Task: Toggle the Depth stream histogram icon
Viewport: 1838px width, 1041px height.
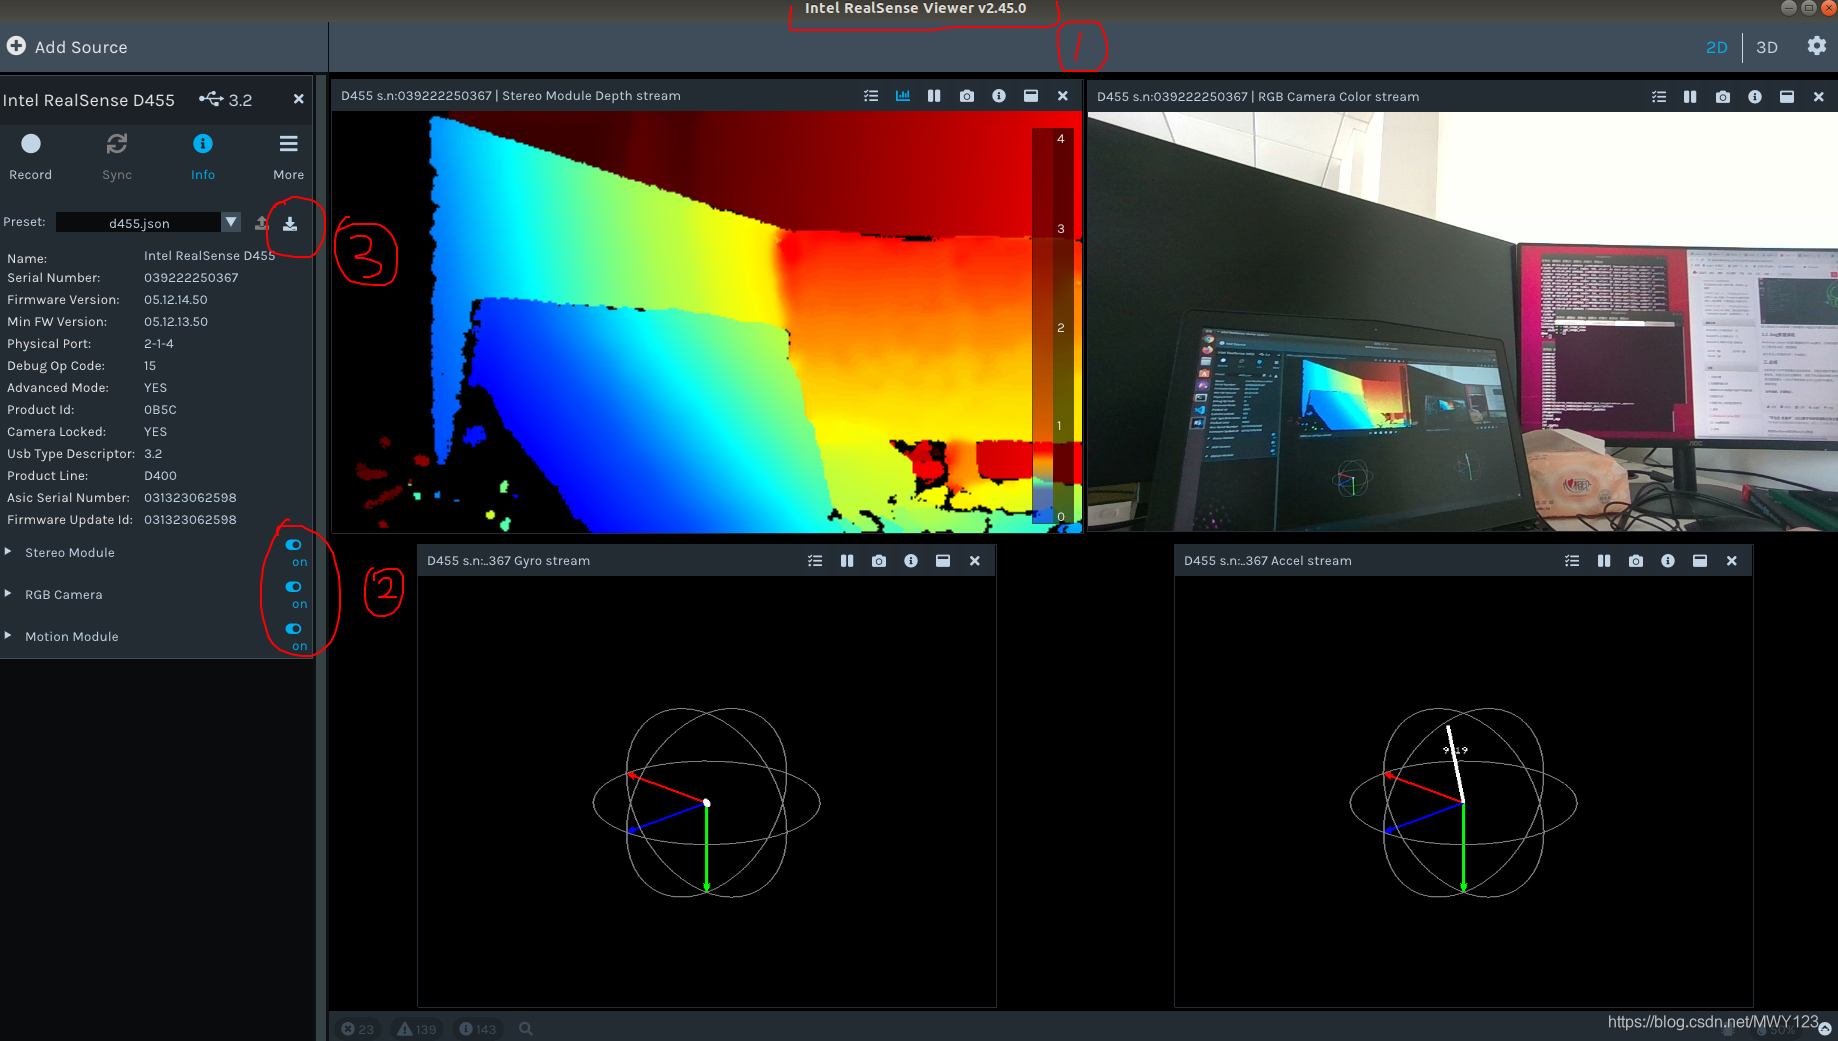Action: [903, 96]
